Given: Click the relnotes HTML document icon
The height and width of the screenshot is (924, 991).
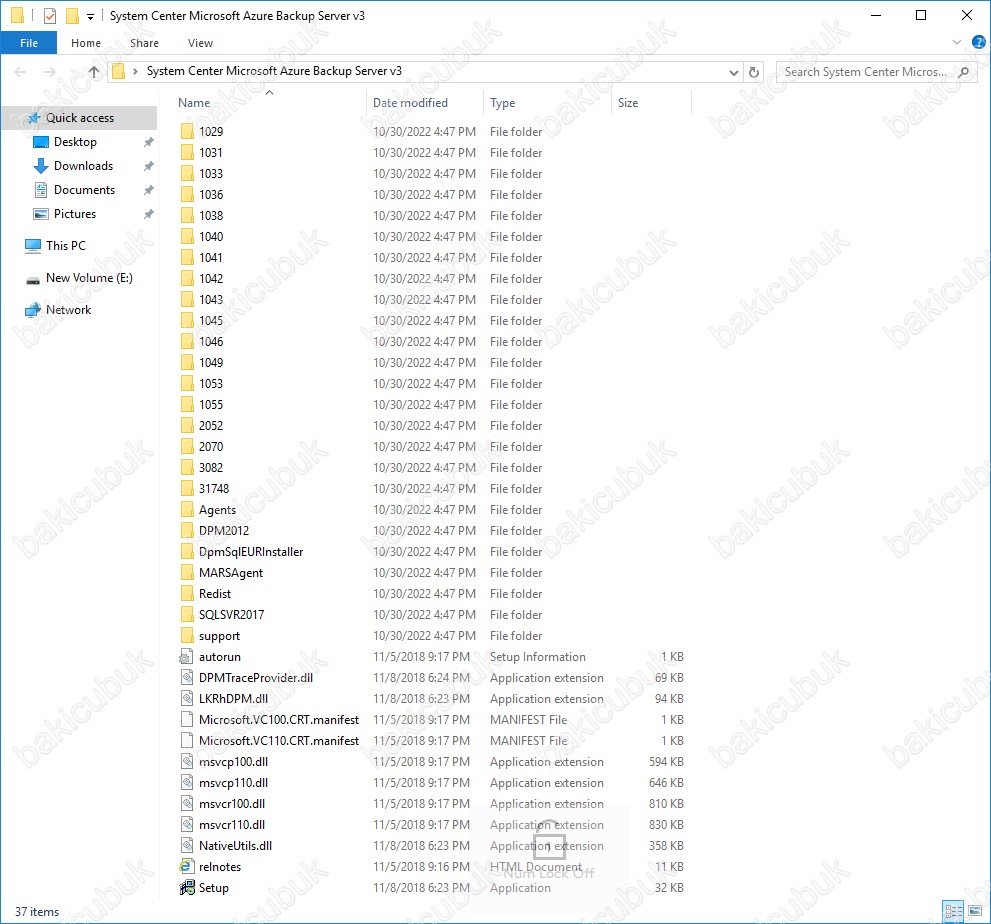Looking at the screenshot, I should [x=187, y=866].
